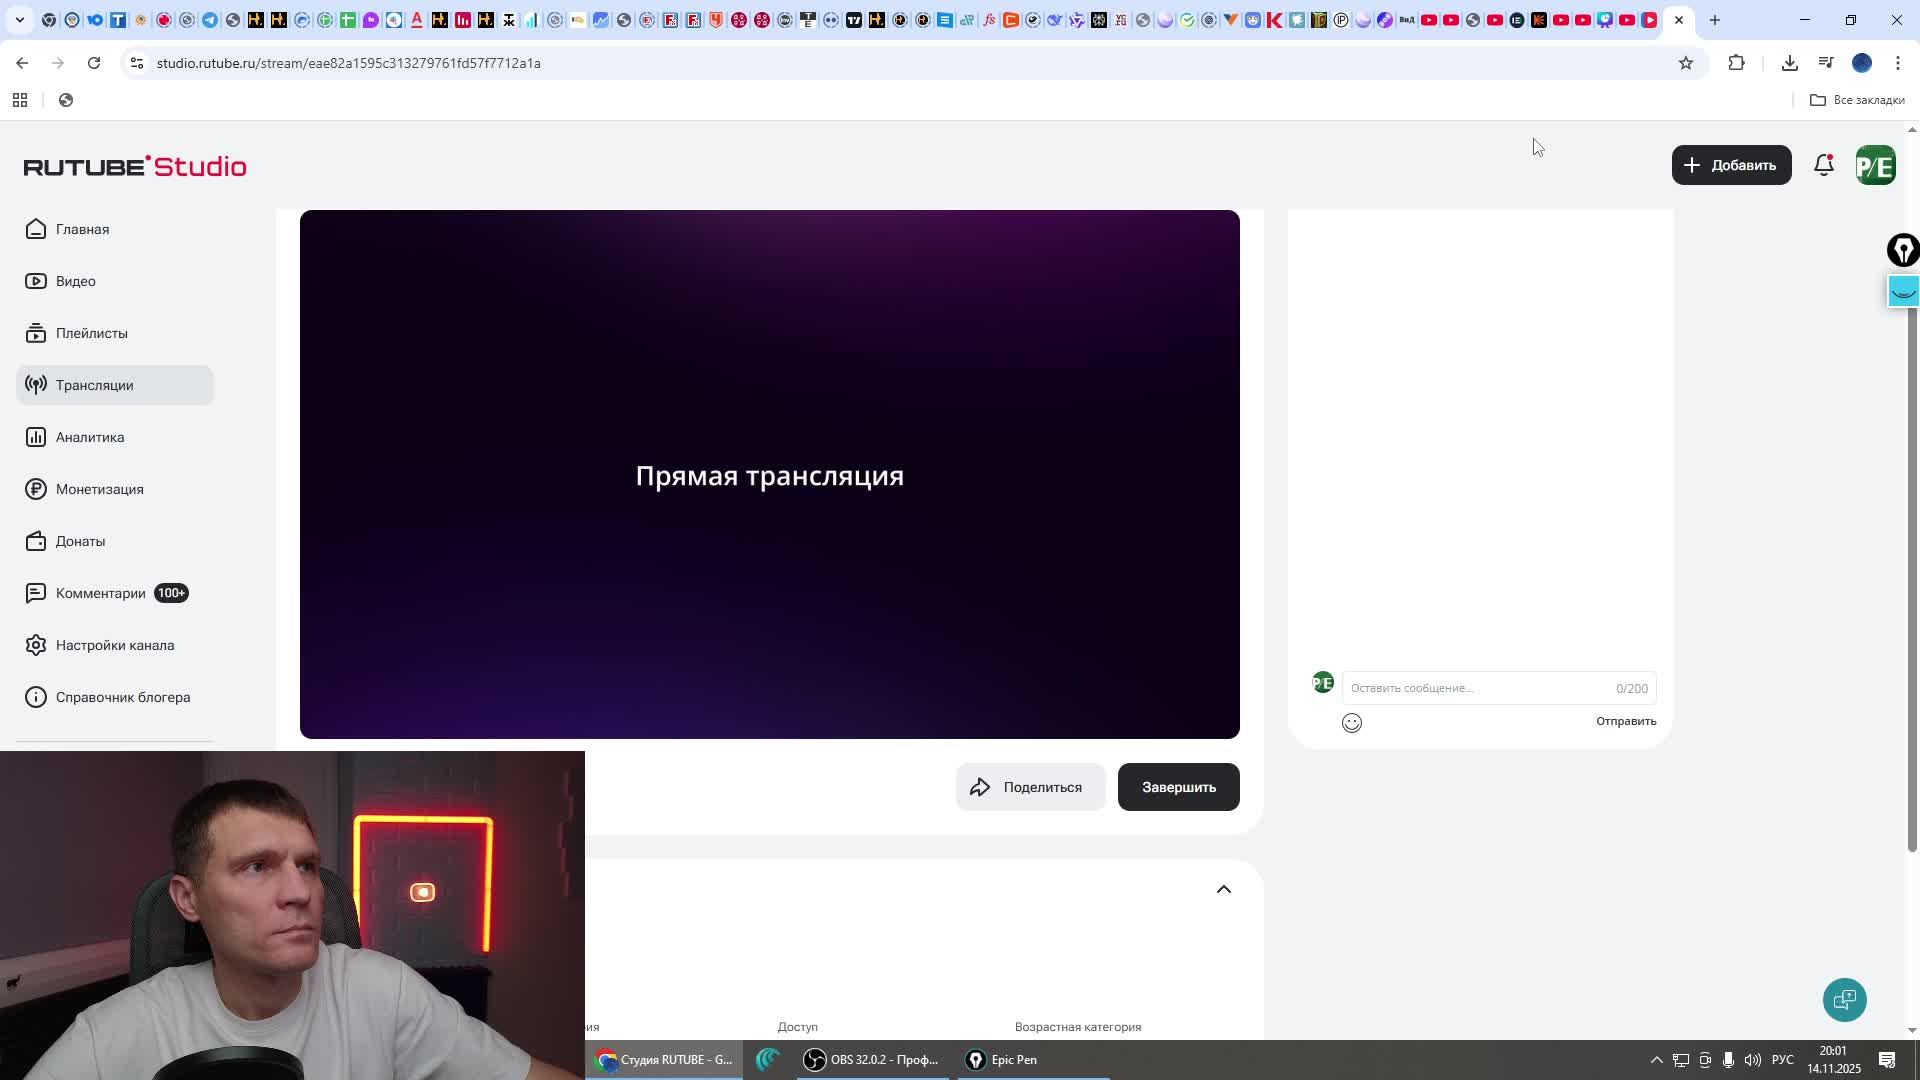This screenshot has height=1080, width=1920.
Task: Open the notification bell
Action: (1823, 165)
